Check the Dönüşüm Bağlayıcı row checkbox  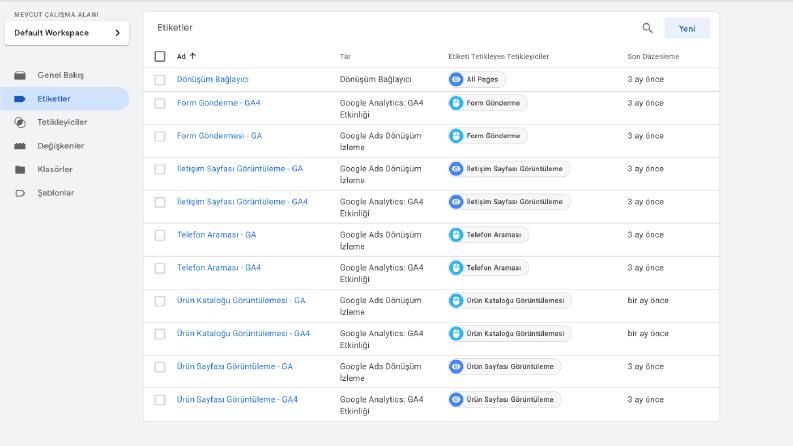(x=160, y=80)
